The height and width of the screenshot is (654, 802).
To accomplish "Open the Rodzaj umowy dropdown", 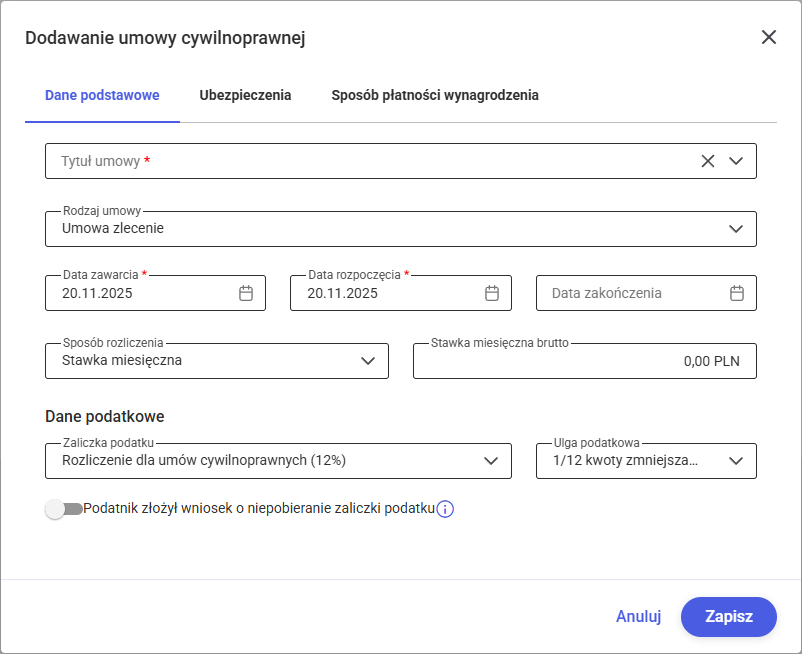I will point(737,228).
